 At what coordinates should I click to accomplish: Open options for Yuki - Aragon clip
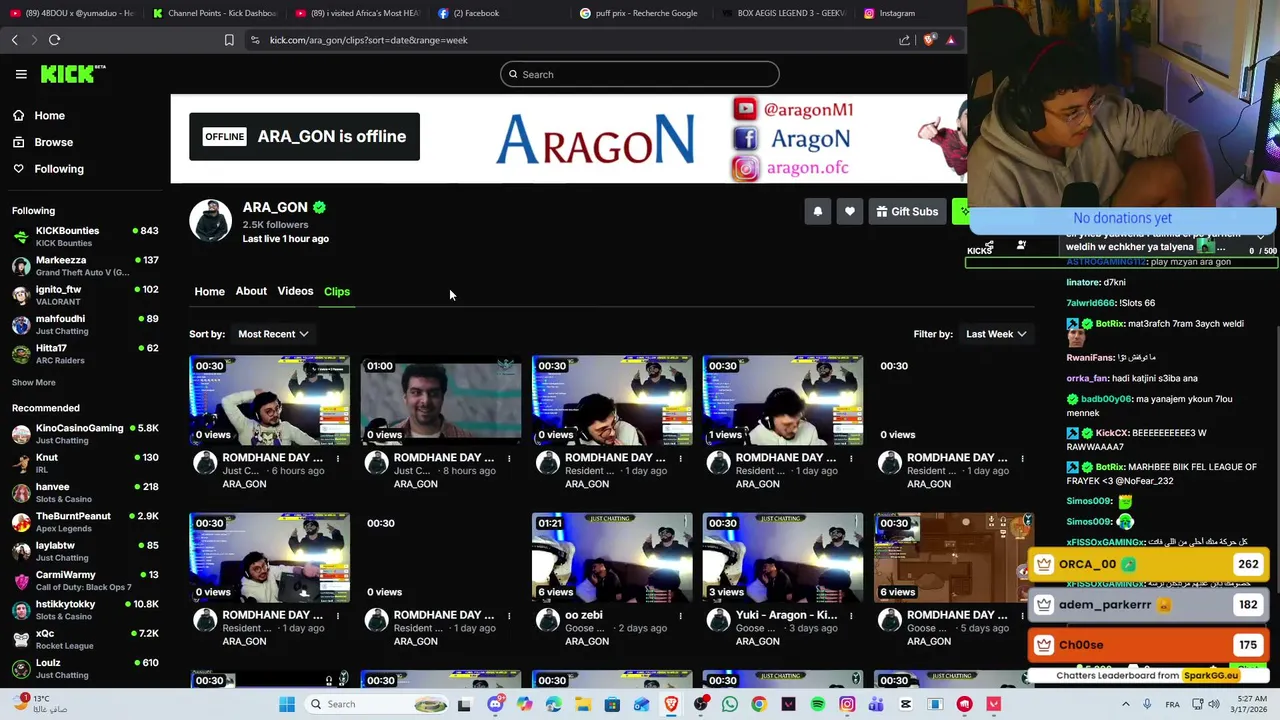[x=851, y=616]
